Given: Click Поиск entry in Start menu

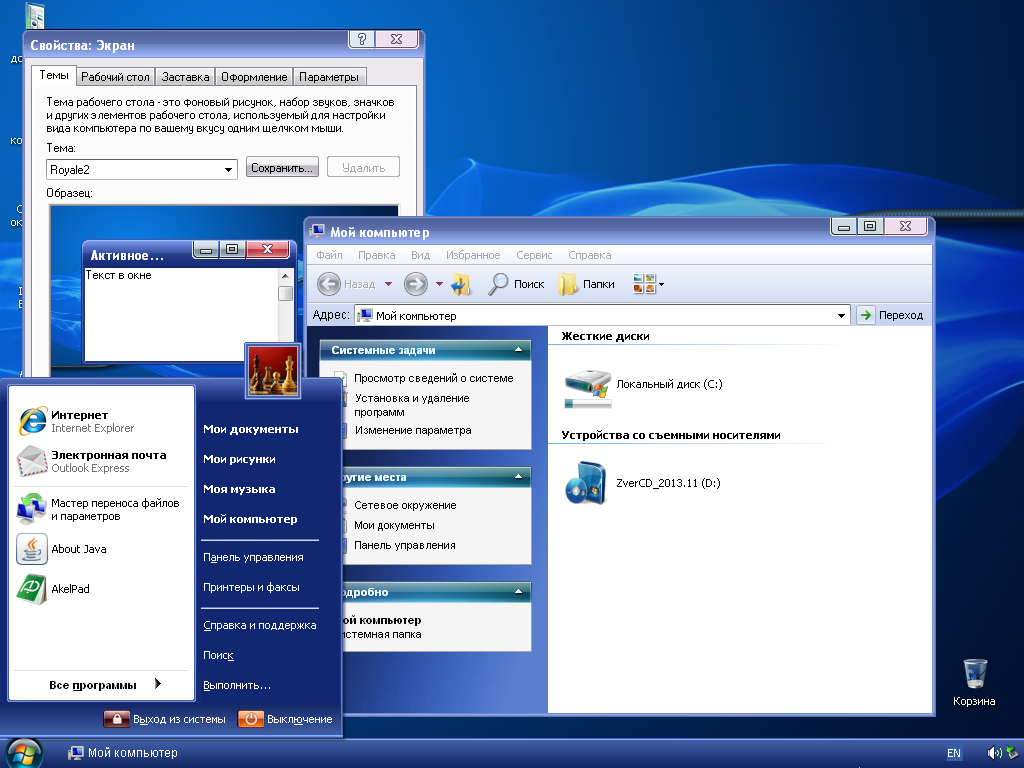Looking at the screenshot, I should click(x=218, y=655).
